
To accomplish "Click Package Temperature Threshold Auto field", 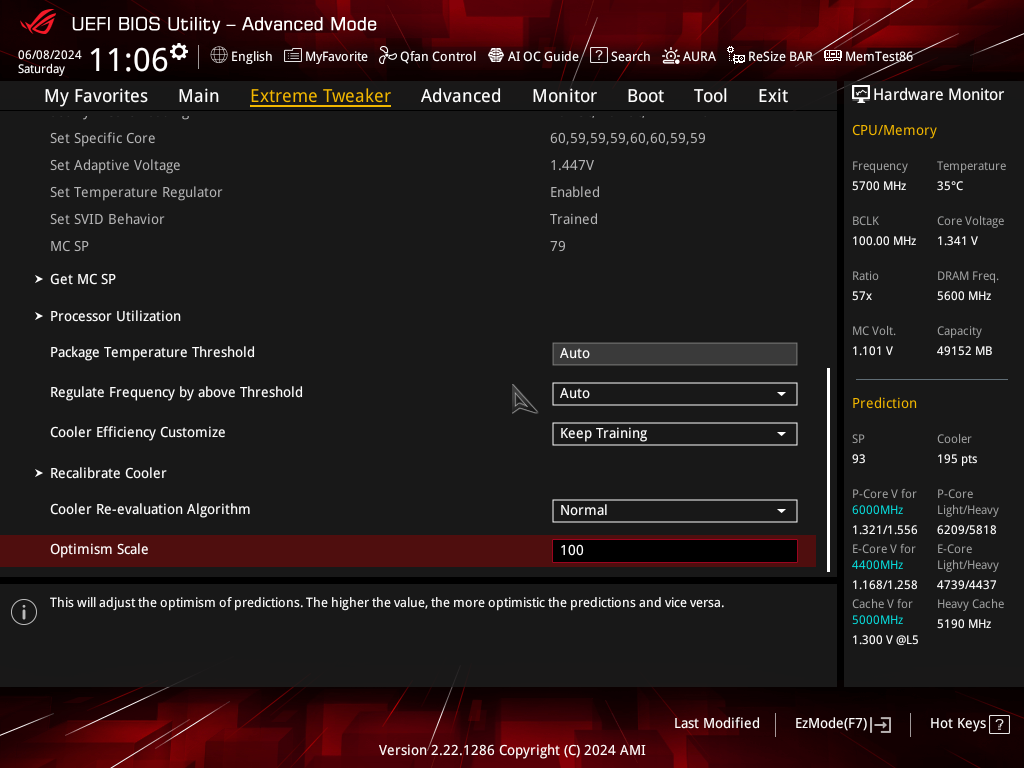I will point(675,354).
